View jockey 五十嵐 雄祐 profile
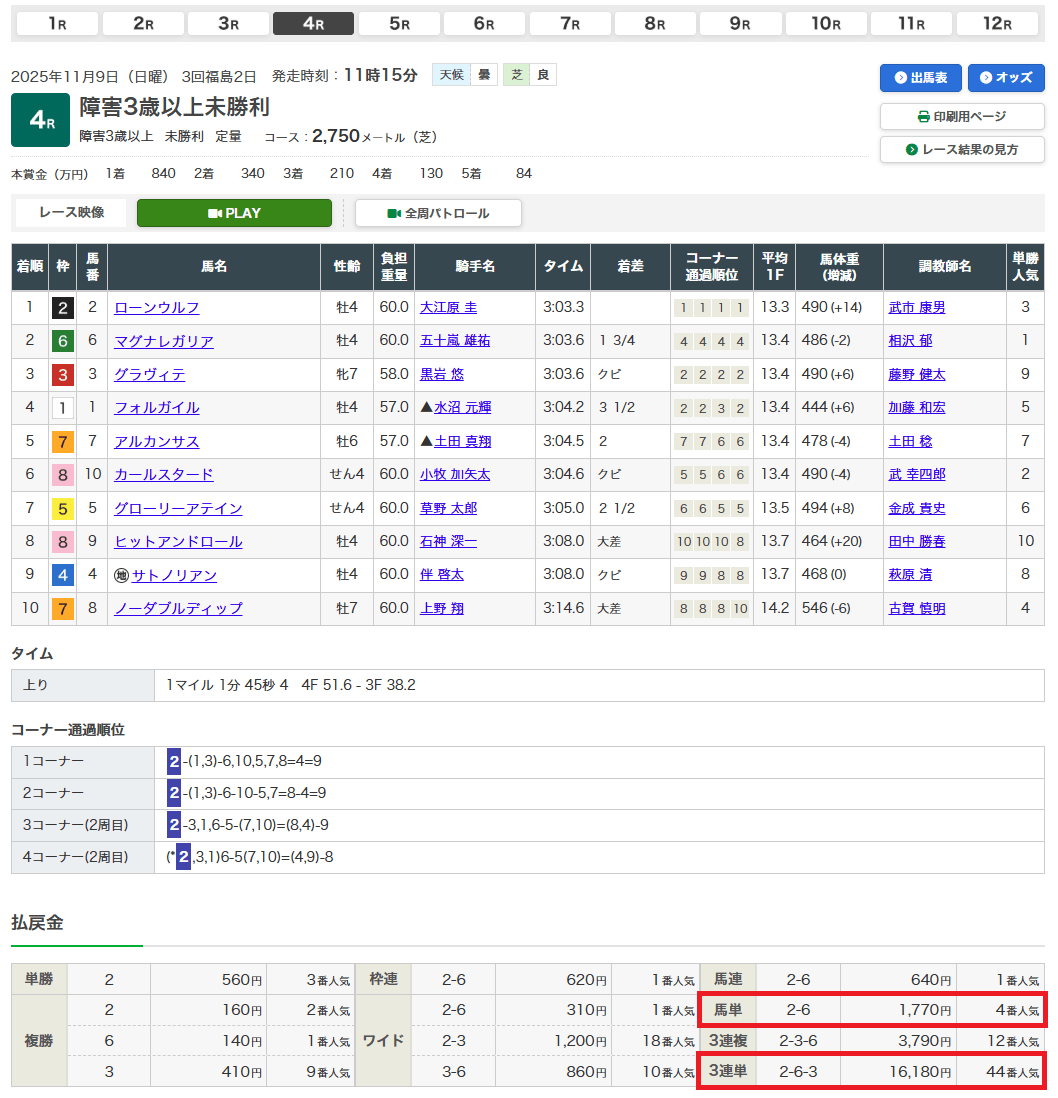Viewport: 1058px width, 1098px height. [x=455, y=341]
